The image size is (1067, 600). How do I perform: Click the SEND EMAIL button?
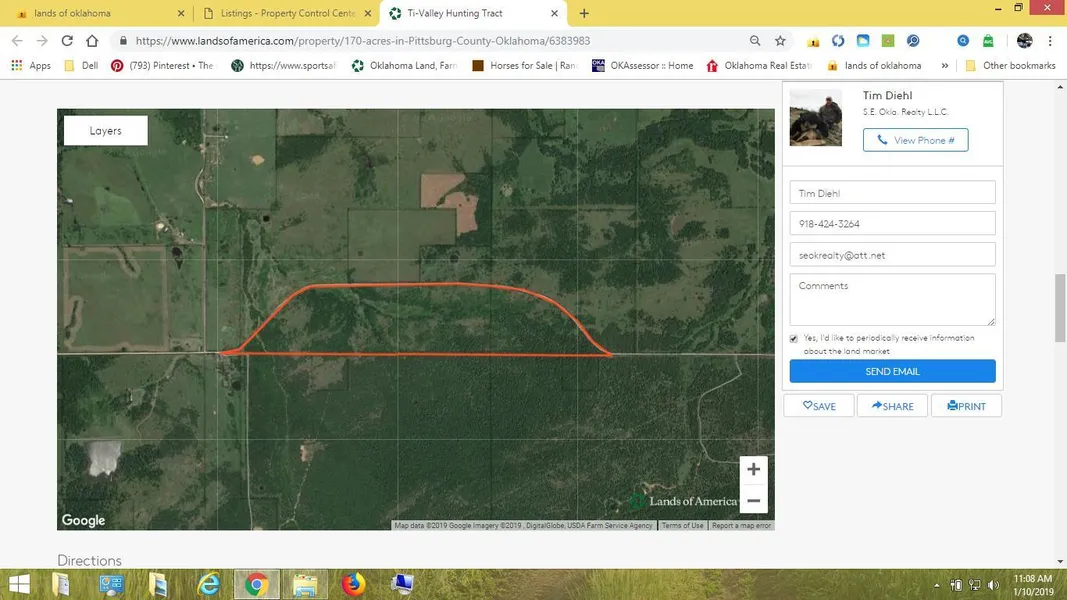click(x=892, y=371)
